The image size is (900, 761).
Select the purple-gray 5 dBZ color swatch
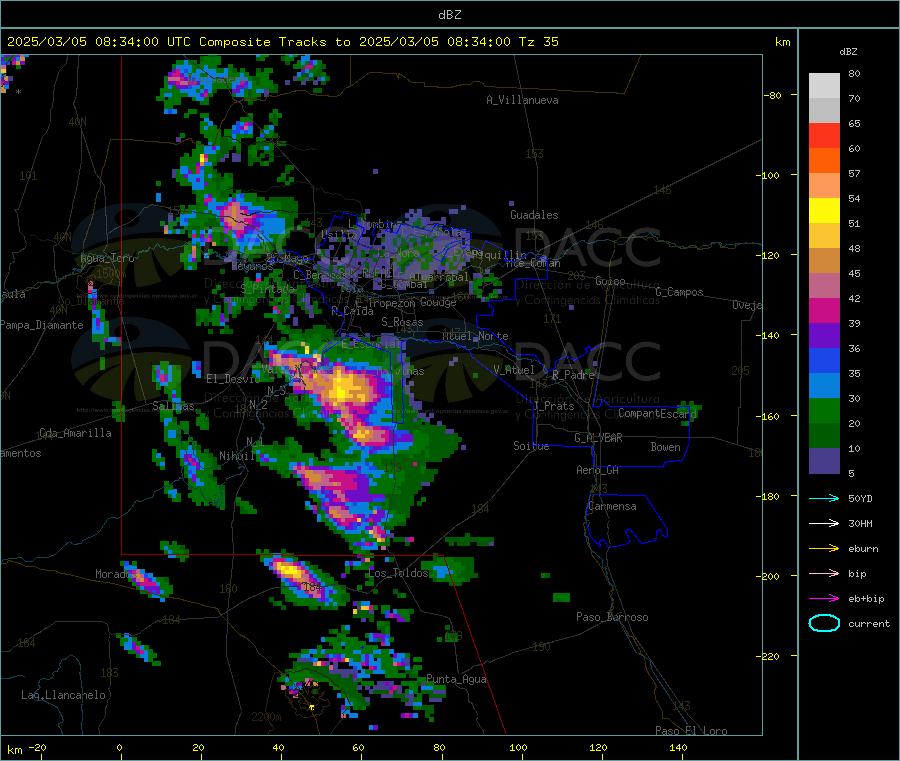pos(824,461)
